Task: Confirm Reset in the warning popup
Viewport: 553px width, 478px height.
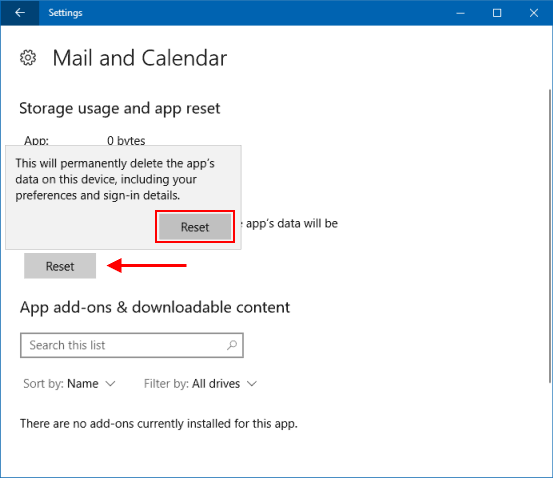Action: (195, 227)
